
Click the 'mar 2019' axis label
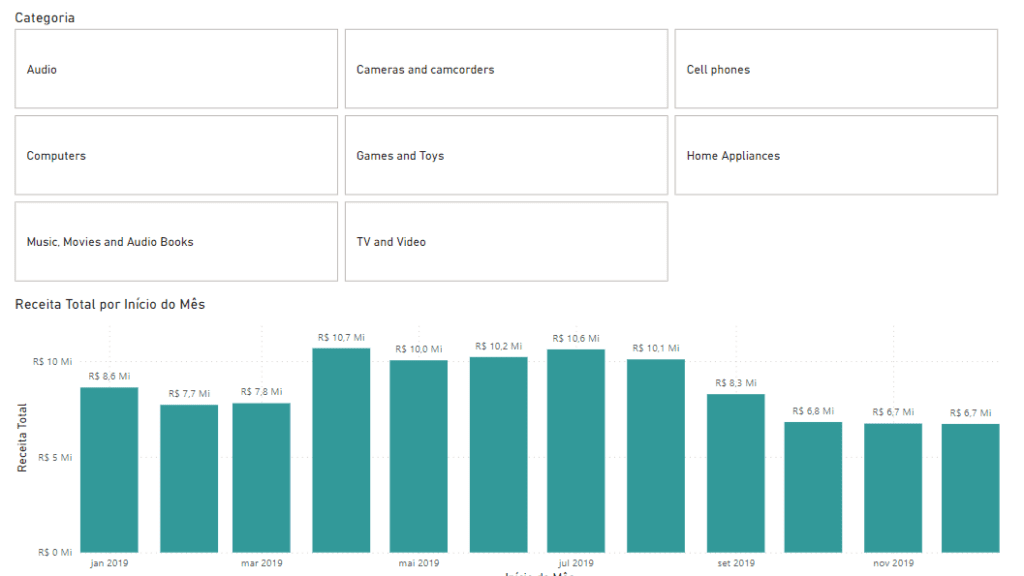[261, 563]
